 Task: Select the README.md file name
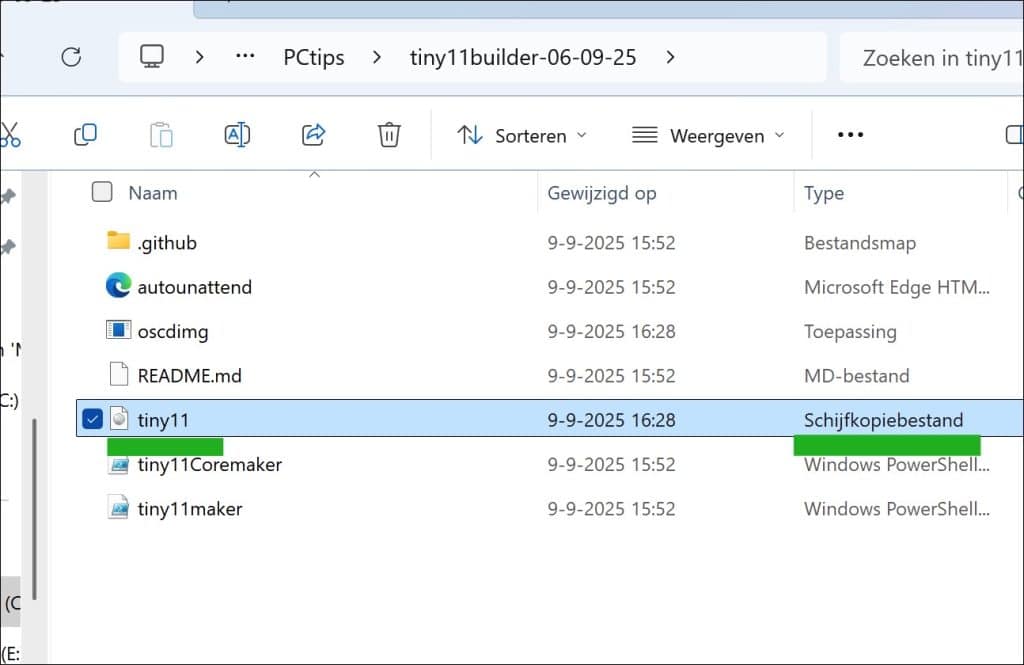[x=189, y=376]
